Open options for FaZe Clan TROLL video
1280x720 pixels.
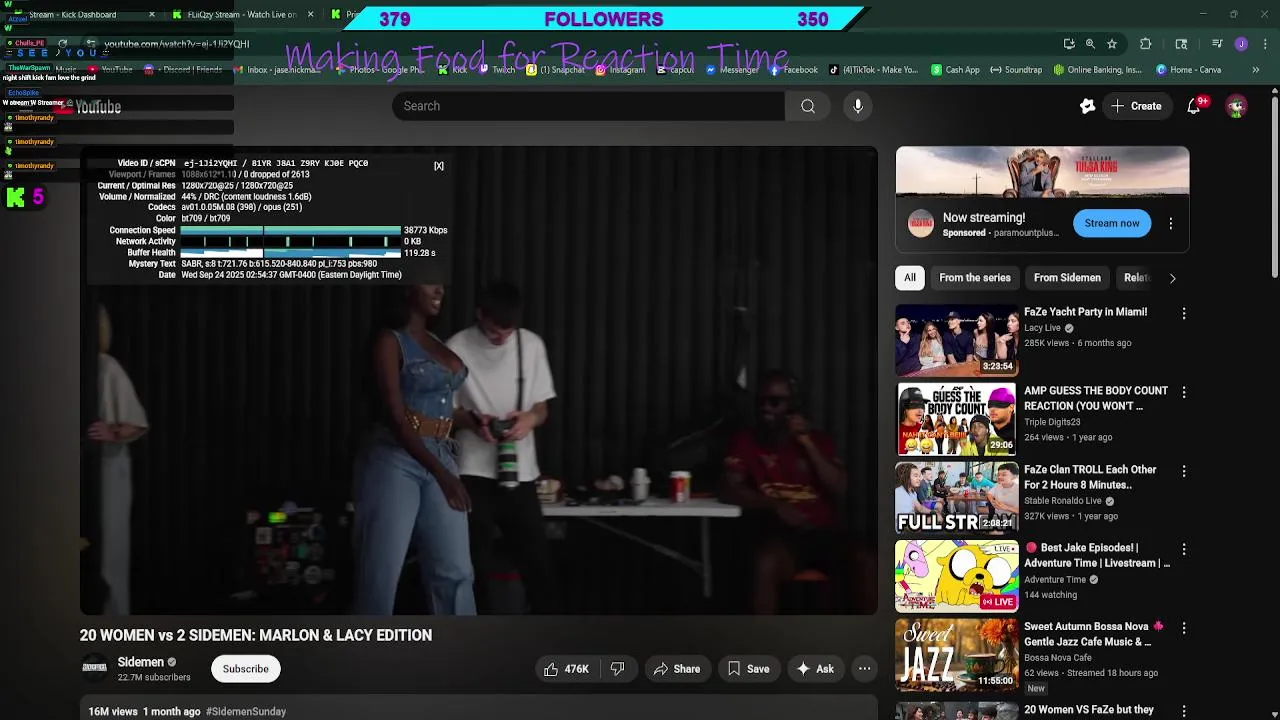pos(1184,471)
